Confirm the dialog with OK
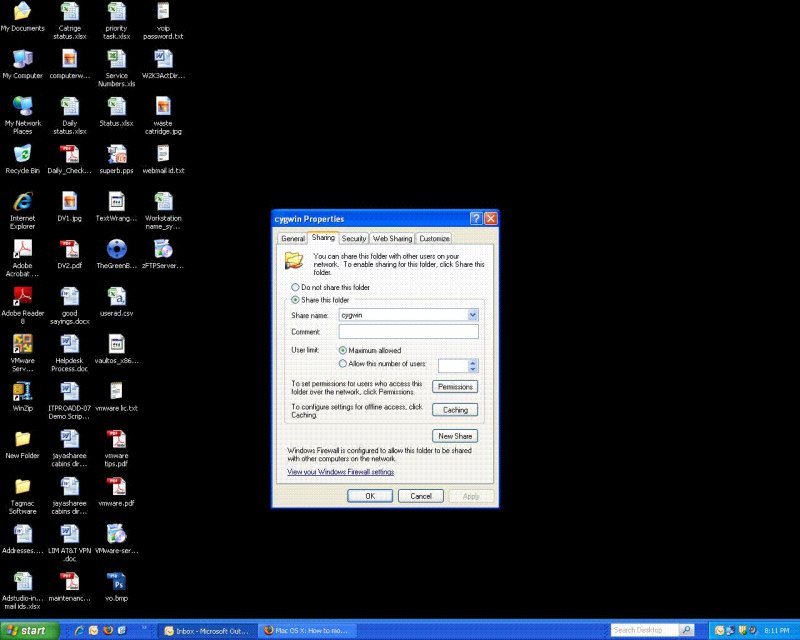The height and width of the screenshot is (640, 800). tap(370, 496)
